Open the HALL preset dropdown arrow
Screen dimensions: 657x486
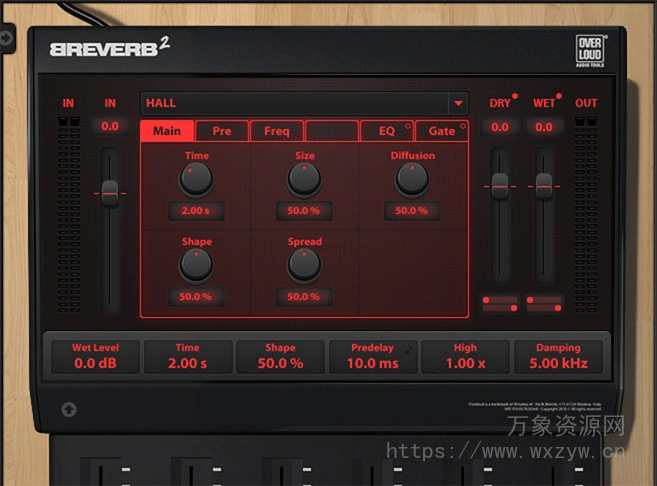click(458, 103)
